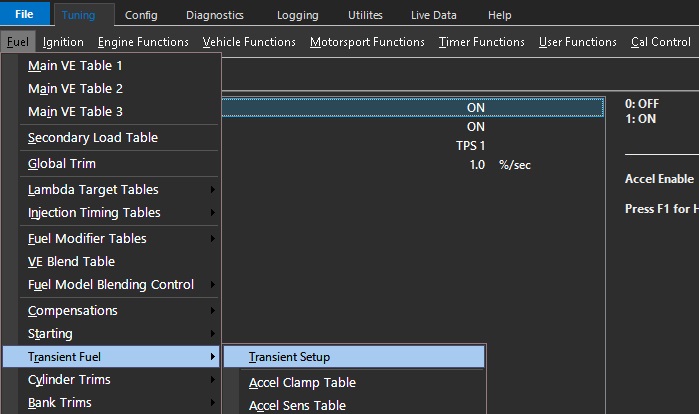Select the 1.0 %/sec value field
The width and height of the screenshot is (699, 414).
pyautogui.click(x=477, y=164)
